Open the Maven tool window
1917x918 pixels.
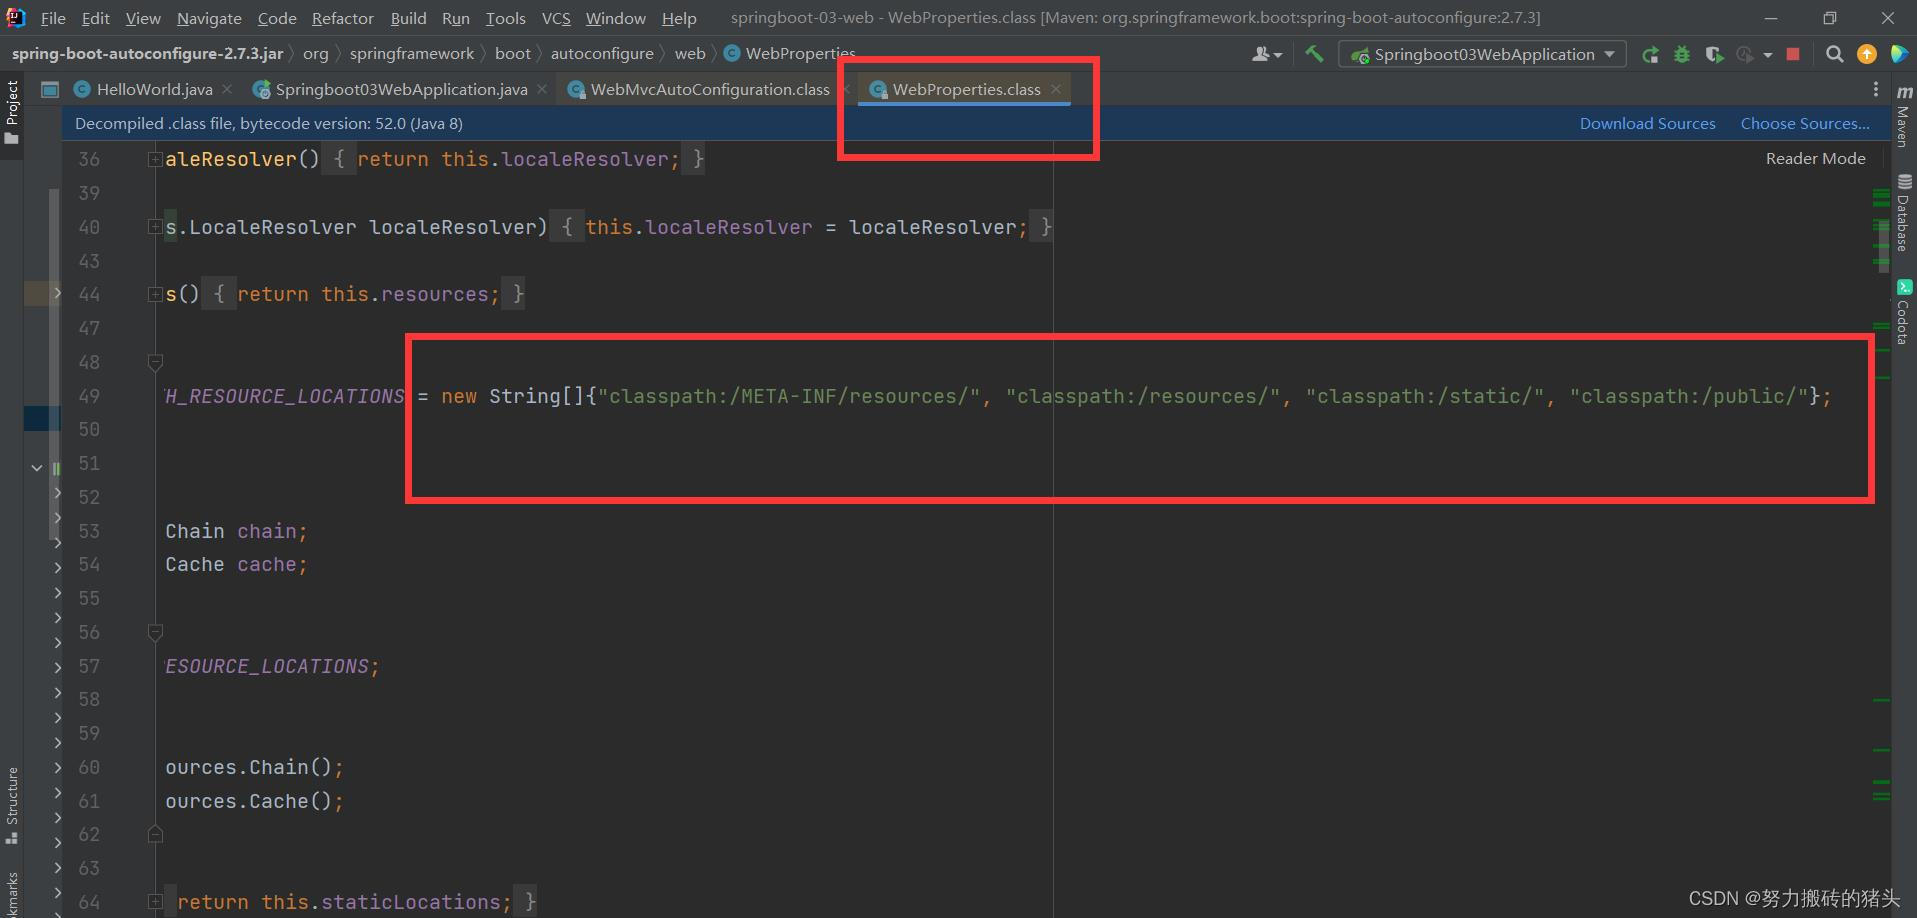pos(1903,117)
